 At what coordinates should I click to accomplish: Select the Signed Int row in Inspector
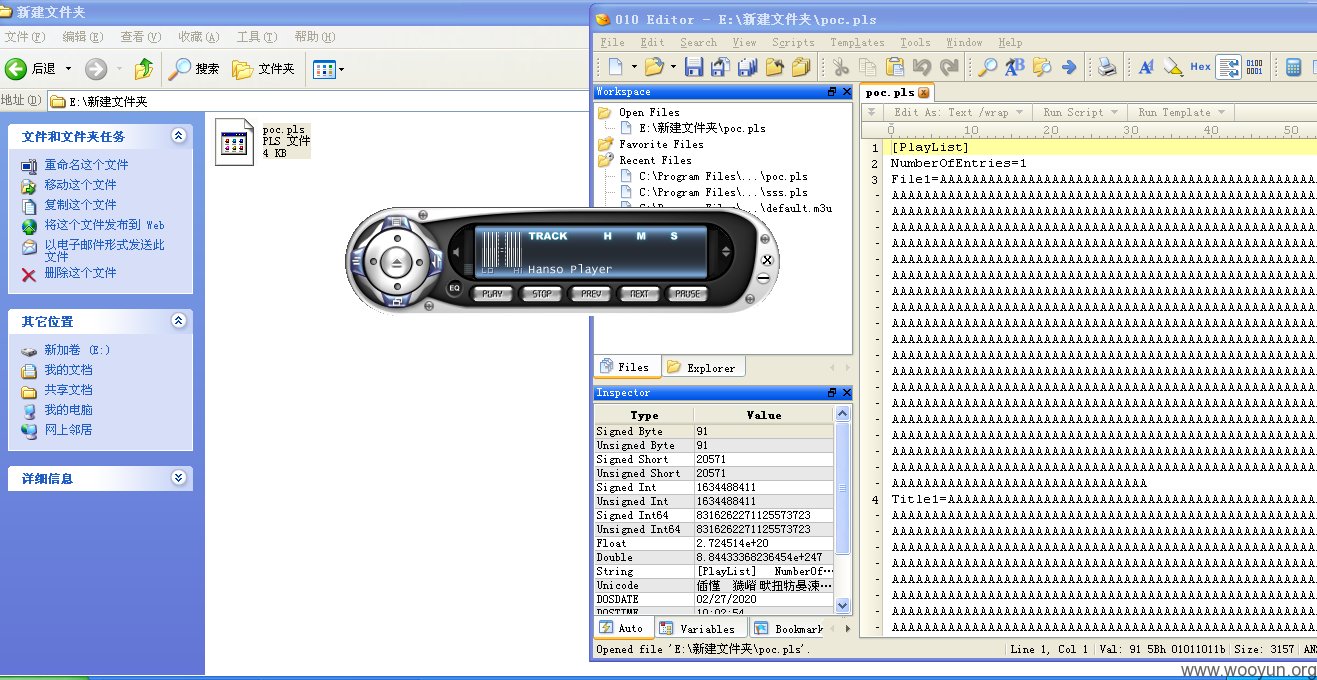tap(714, 487)
